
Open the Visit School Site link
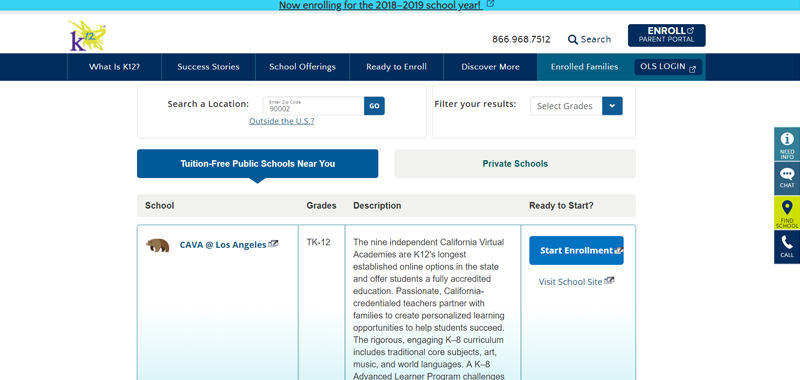click(x=570, y=282)
